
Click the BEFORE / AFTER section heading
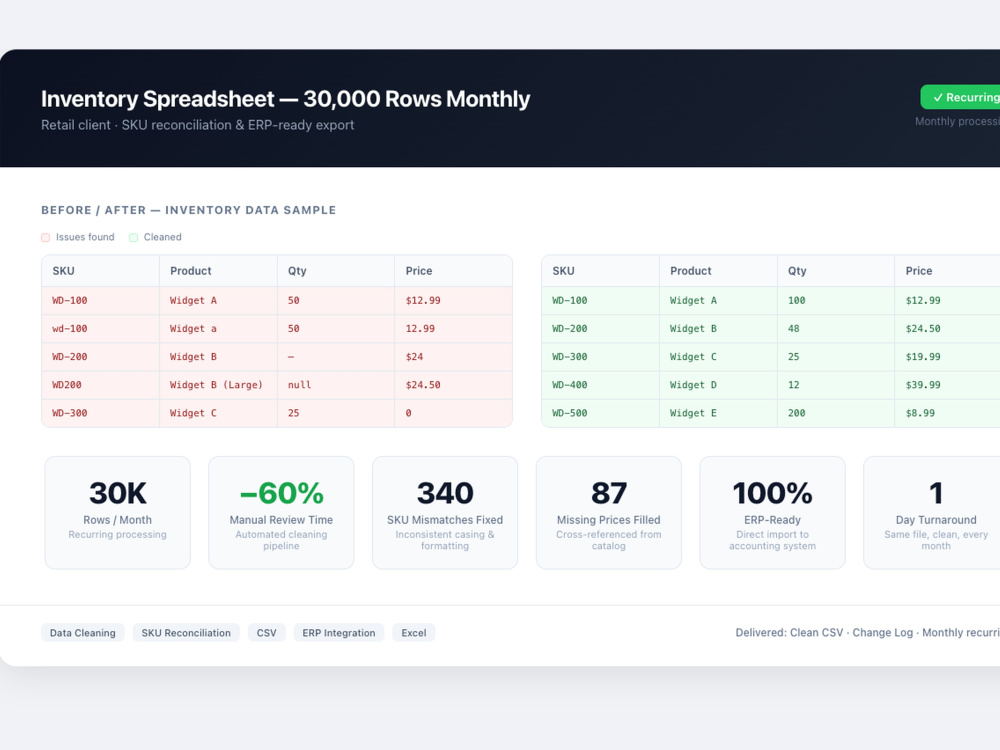[x=189, y=210]
